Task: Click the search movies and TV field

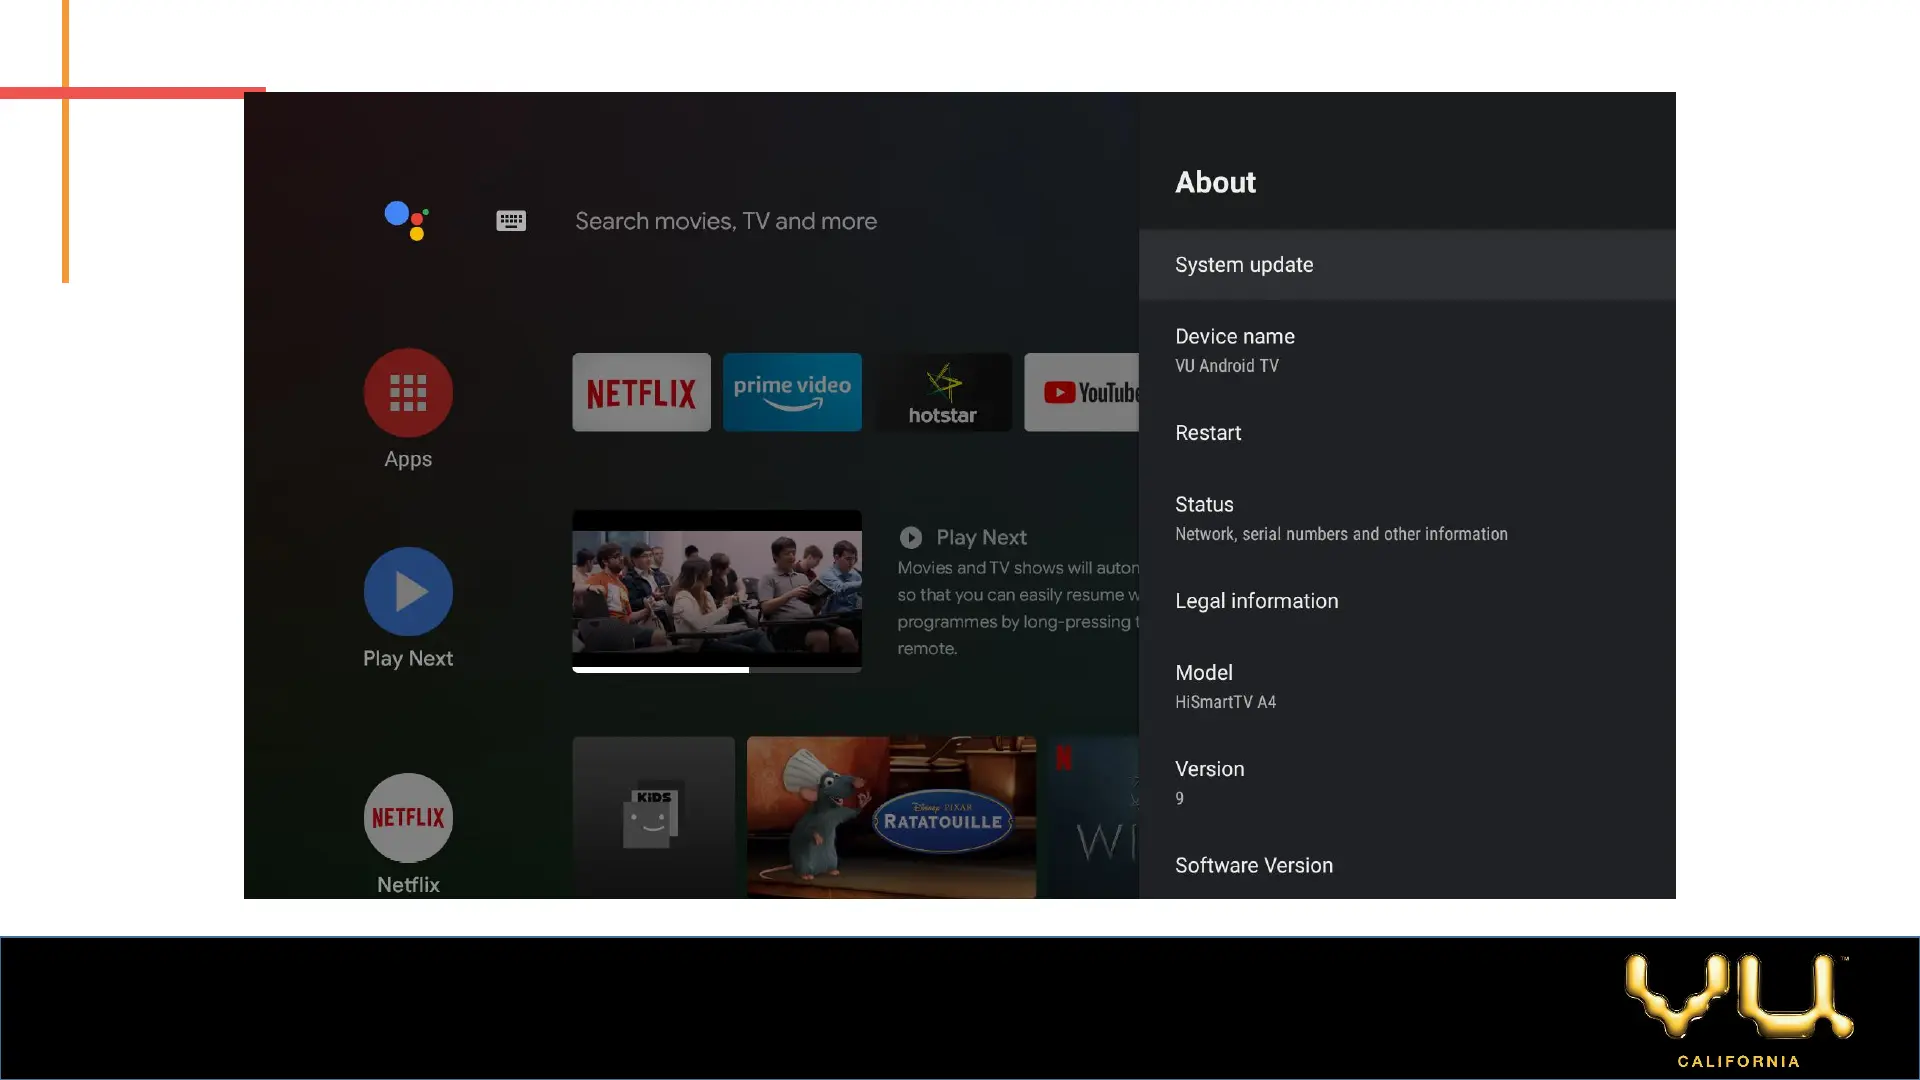Action: [x=726, y=221]
